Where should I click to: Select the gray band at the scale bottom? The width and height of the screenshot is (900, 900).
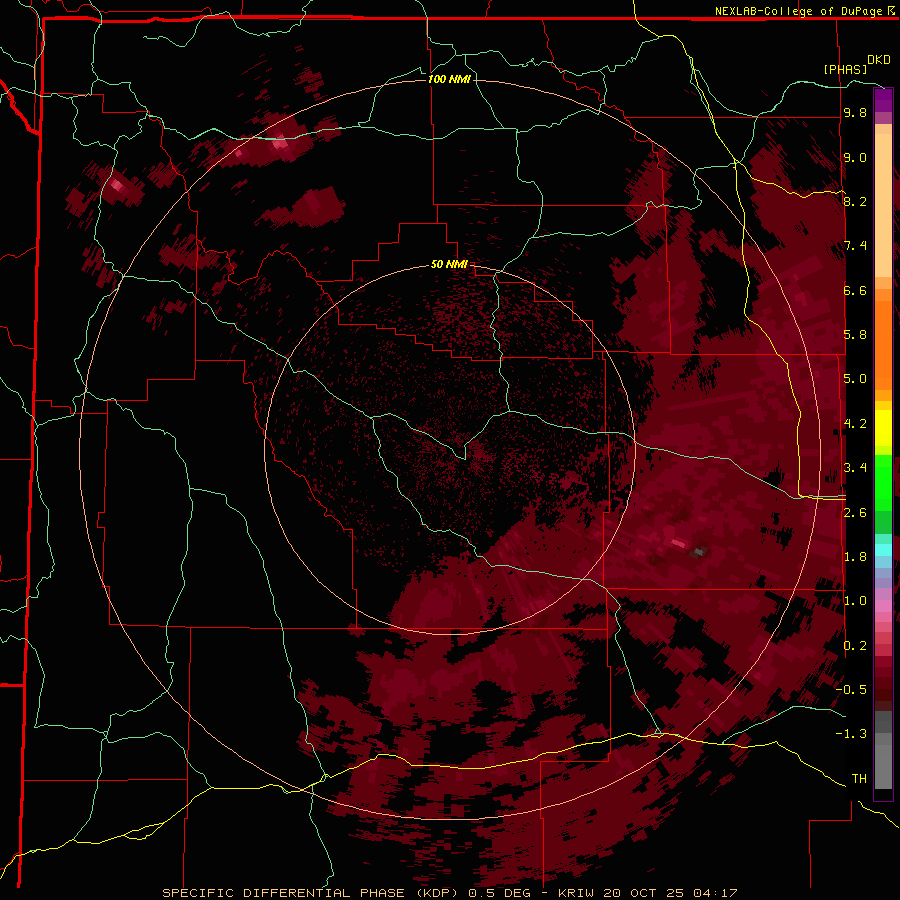(883, 750)
